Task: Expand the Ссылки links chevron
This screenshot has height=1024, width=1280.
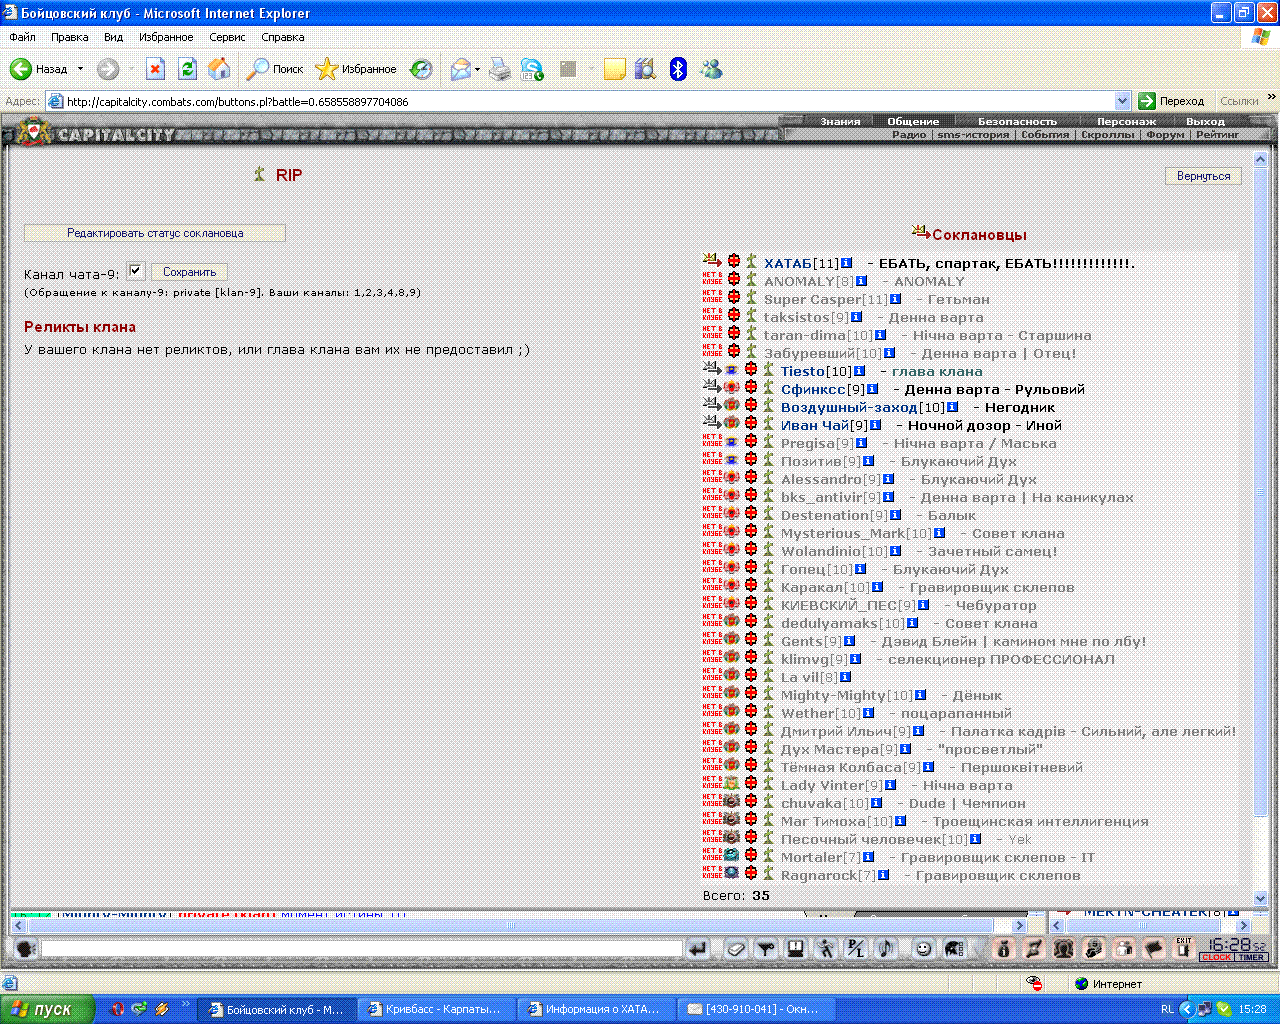Action: (1271, 98)
